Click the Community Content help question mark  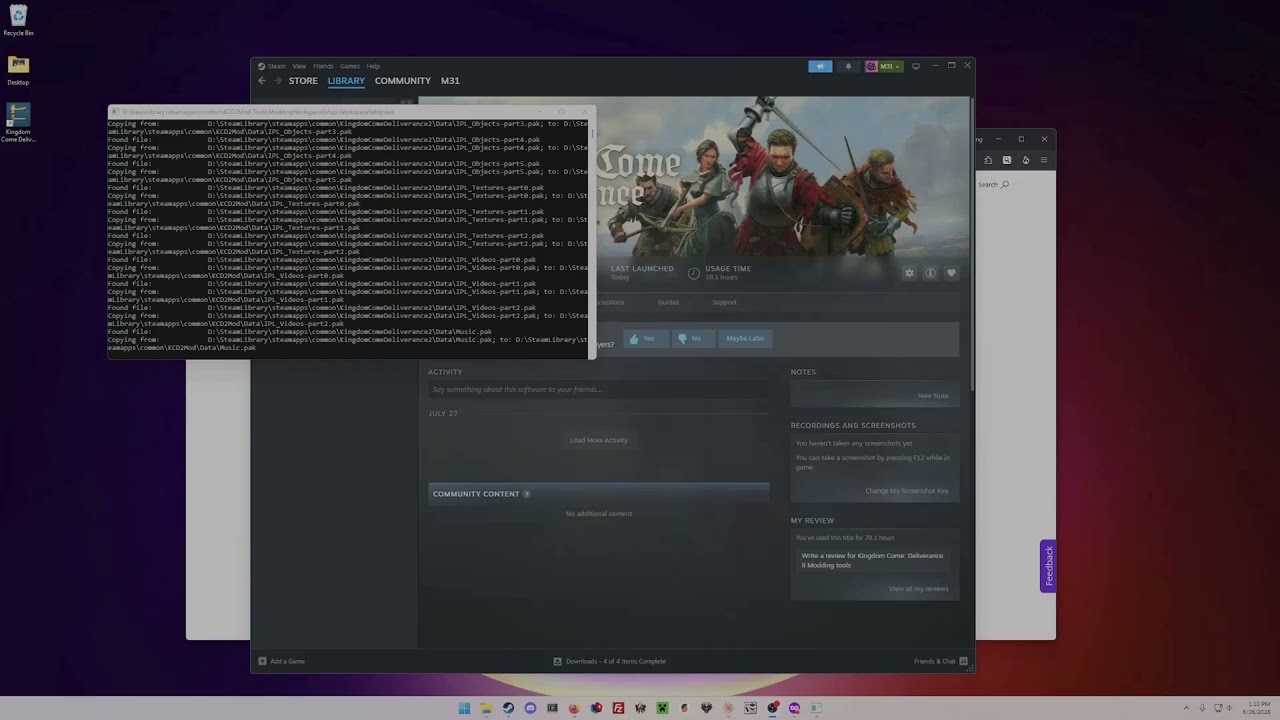526,494
